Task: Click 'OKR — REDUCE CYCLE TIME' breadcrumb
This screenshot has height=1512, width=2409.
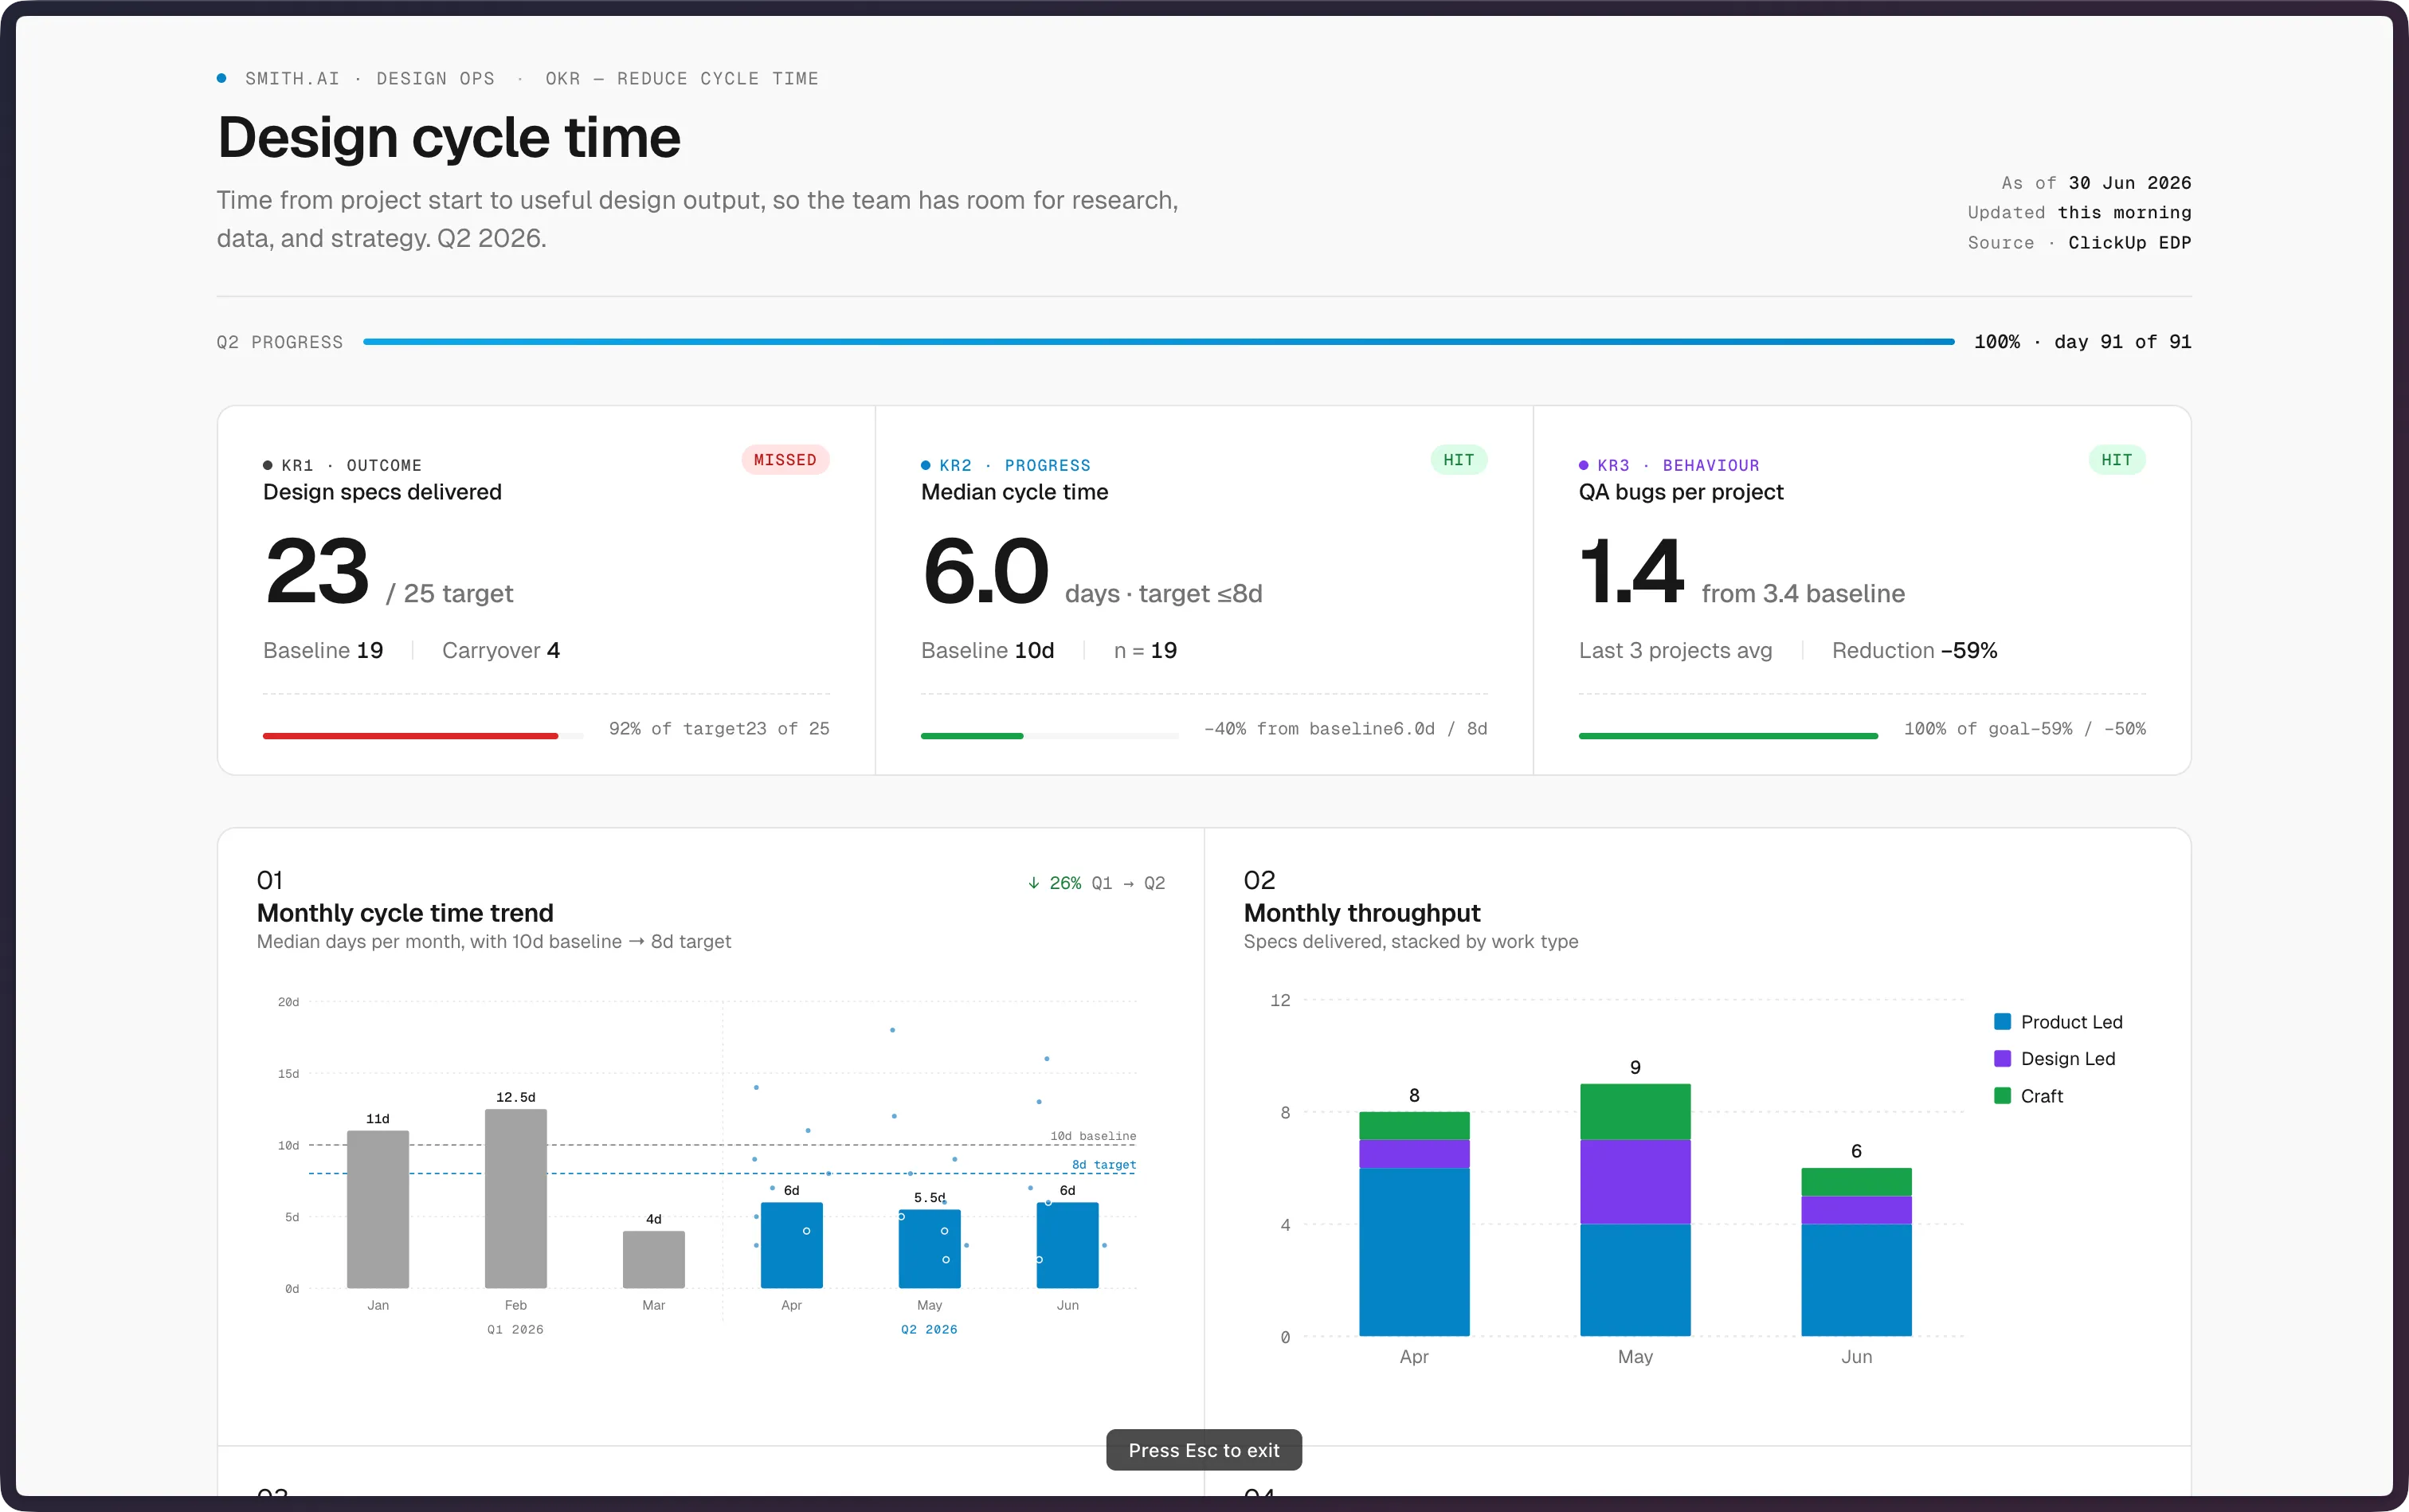Action: (x=682, y=78)
